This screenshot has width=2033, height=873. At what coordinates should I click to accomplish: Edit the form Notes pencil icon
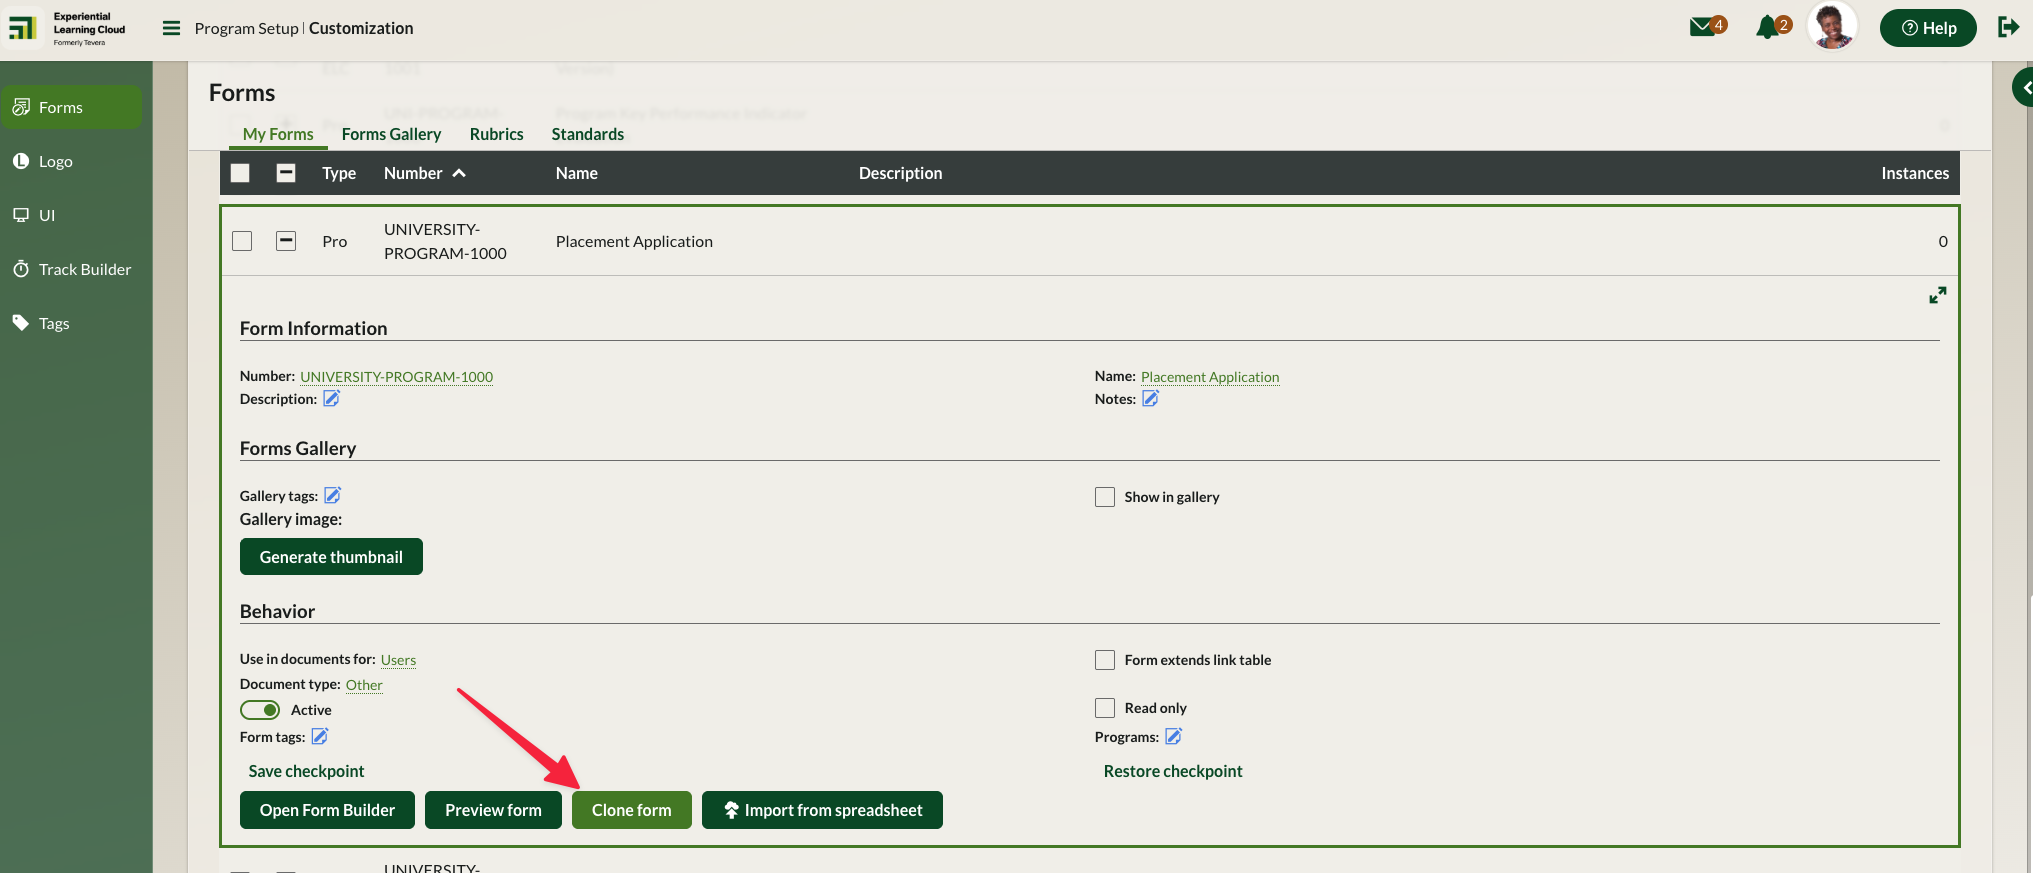[1150, 398]
